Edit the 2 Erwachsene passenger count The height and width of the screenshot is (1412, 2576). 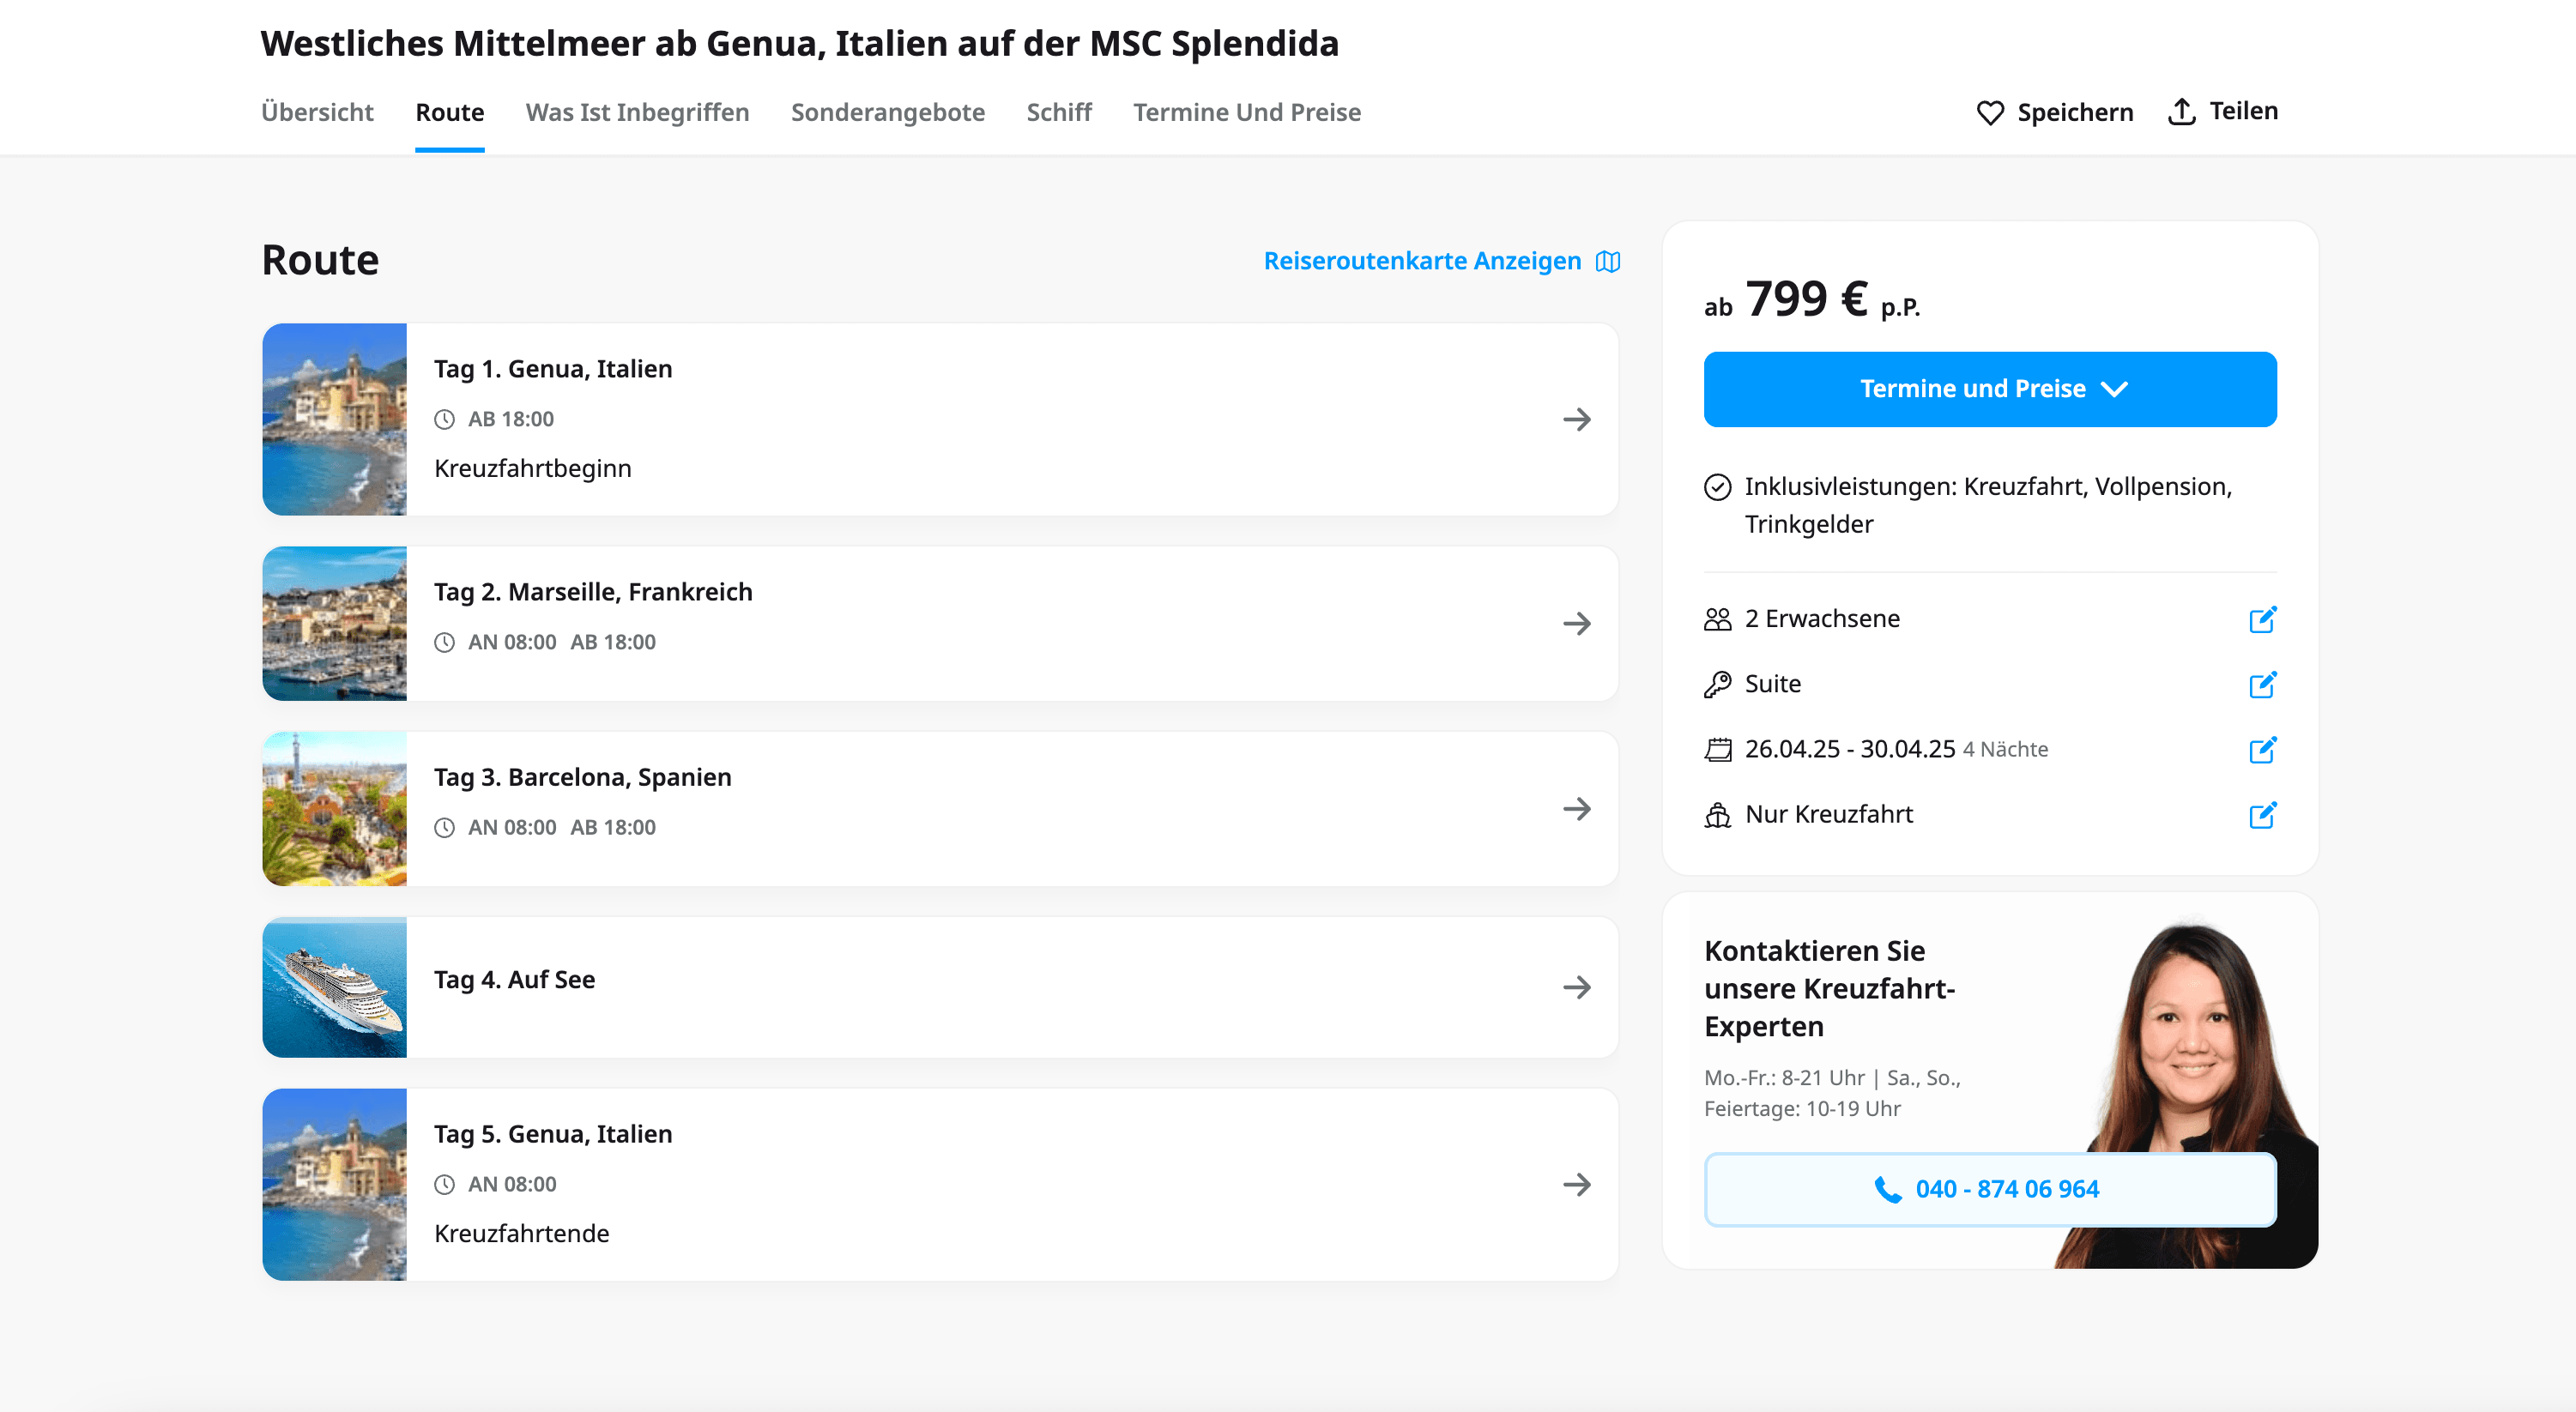[2261, 620]
